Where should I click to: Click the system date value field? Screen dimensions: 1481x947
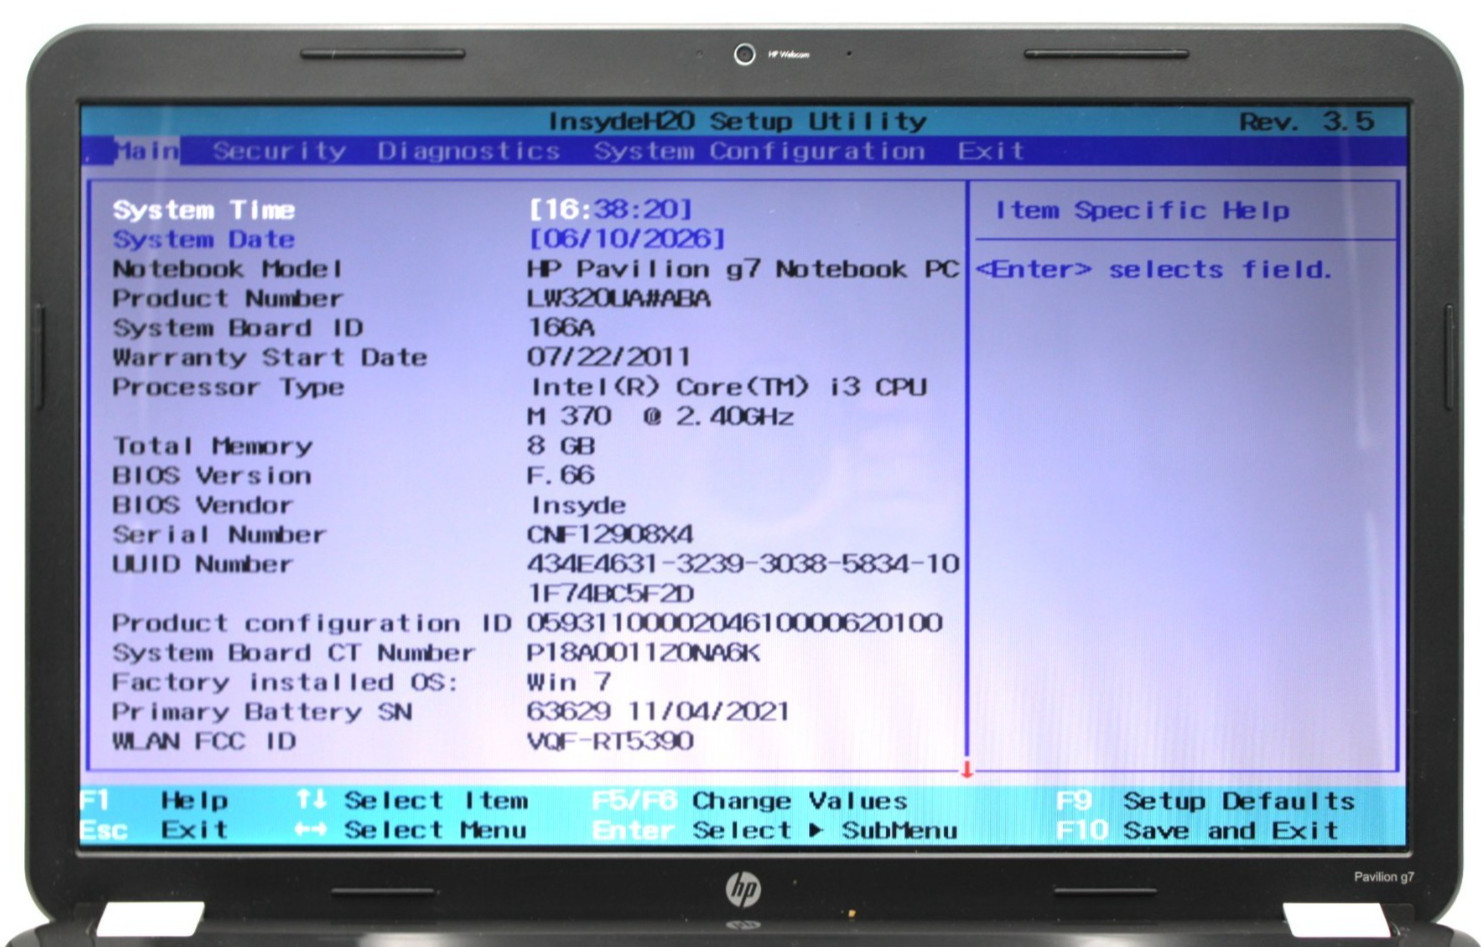(627, 239)
